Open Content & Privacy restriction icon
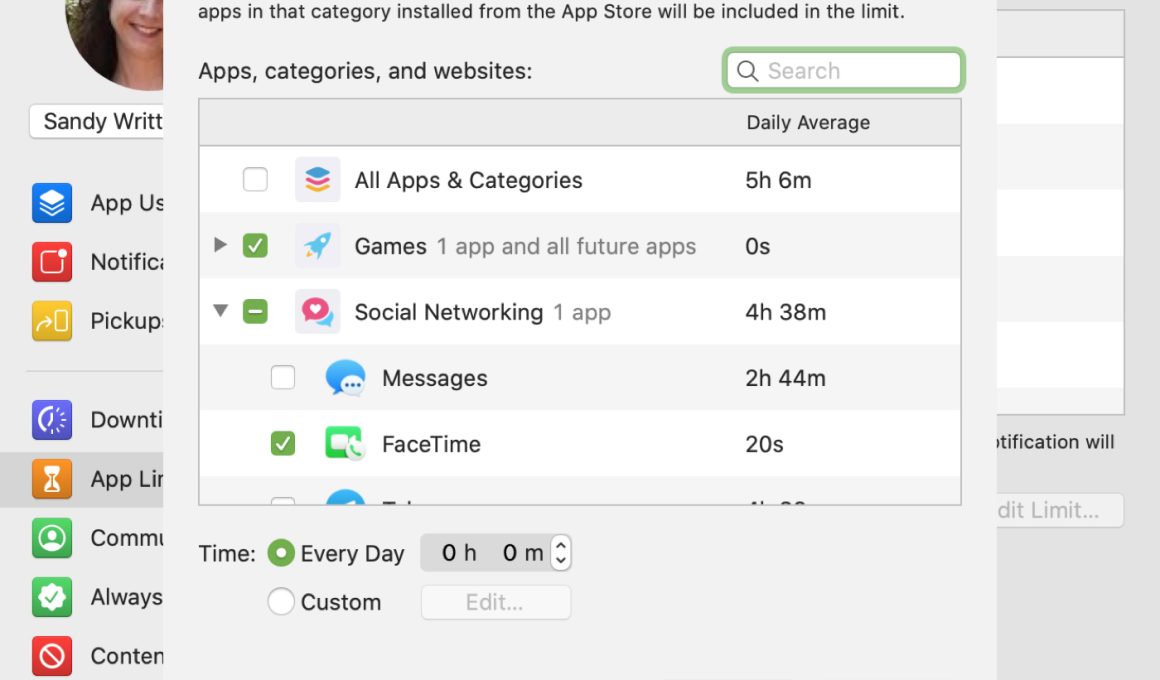Image resolution: width=1160 pixels, height=680 pixels. [52, 656]
